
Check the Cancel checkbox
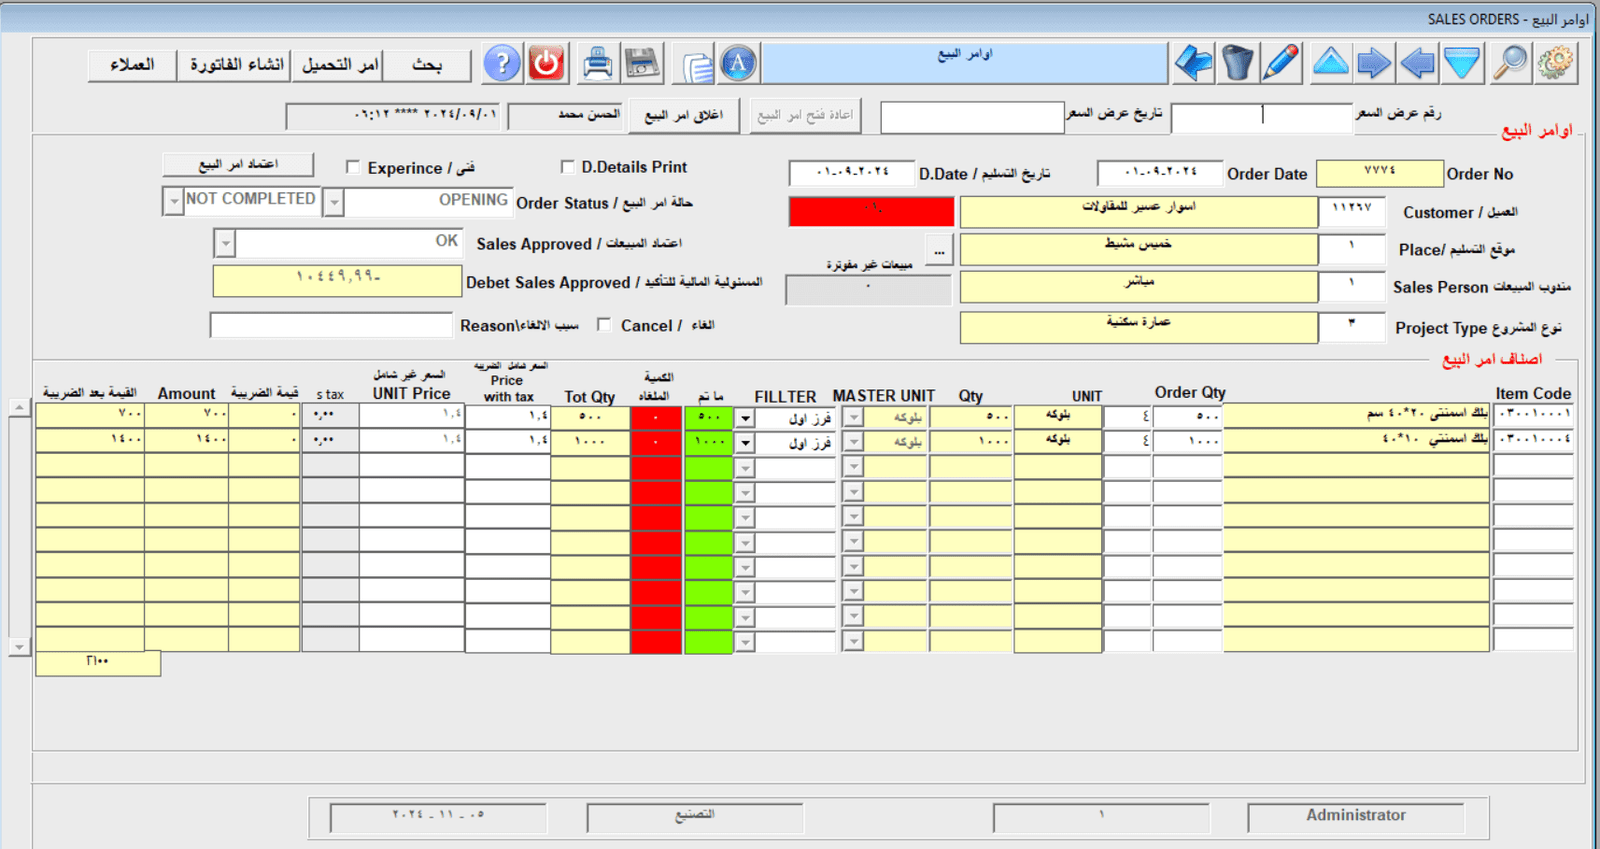click(x=604, y=324)
